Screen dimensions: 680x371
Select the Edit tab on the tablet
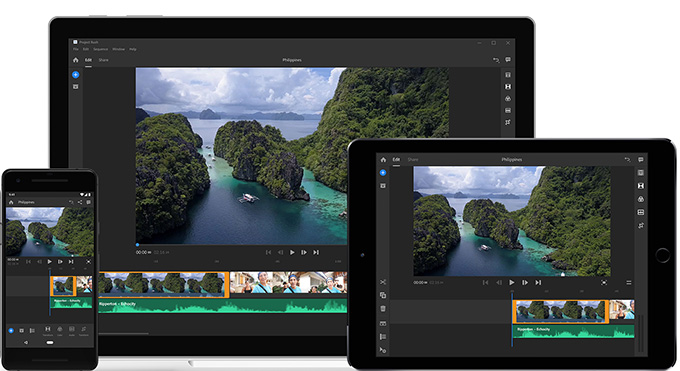pyautogui.click(x=396, y=160)
